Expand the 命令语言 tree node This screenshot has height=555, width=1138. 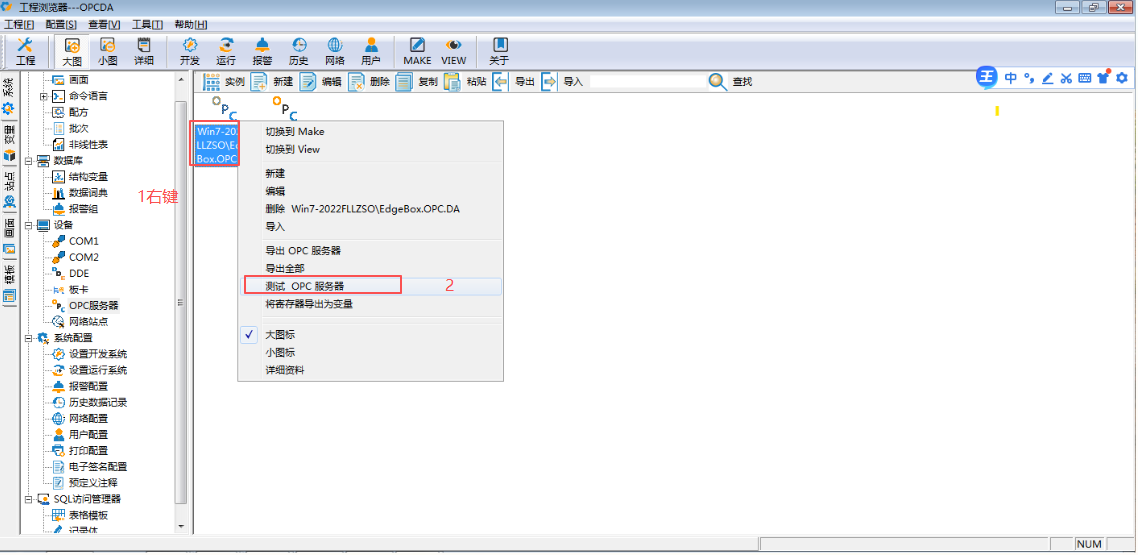pyautogui.click(x=43, y=96)
